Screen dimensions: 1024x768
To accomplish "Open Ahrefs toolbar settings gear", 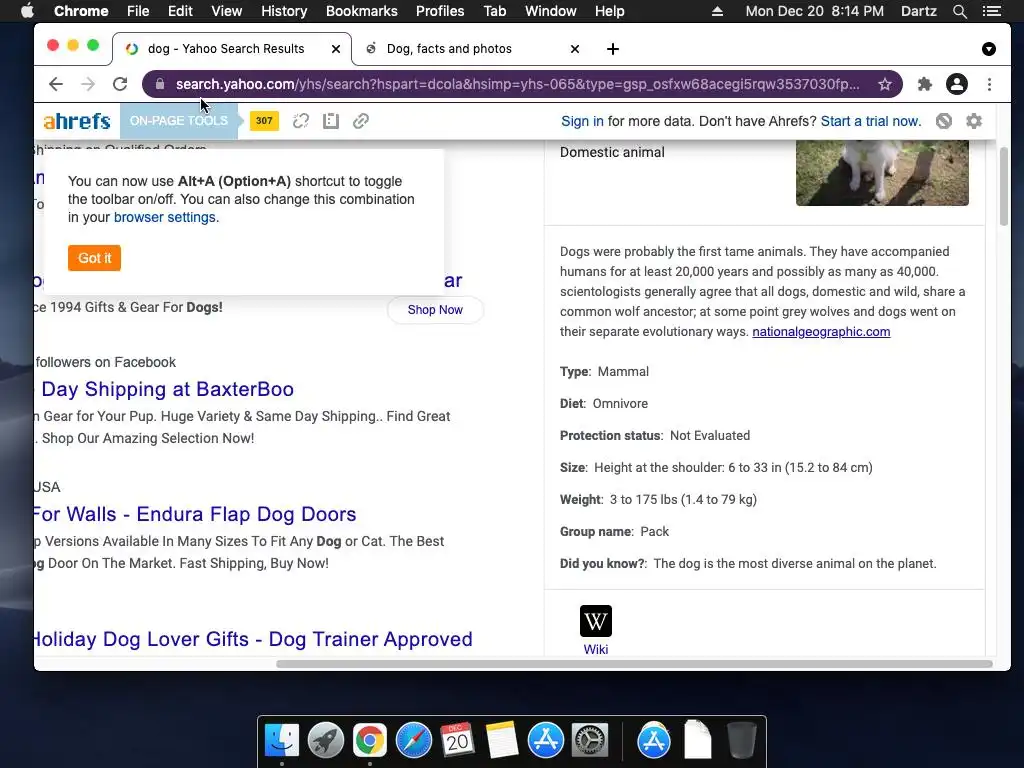I will [974, 121].
